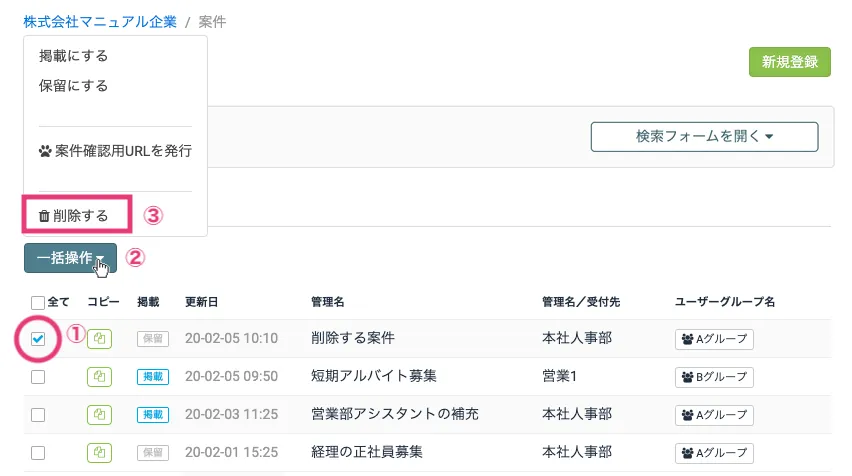Select 削除する from bulk menu
Screen dimensions: 852x476
(78, 215)
